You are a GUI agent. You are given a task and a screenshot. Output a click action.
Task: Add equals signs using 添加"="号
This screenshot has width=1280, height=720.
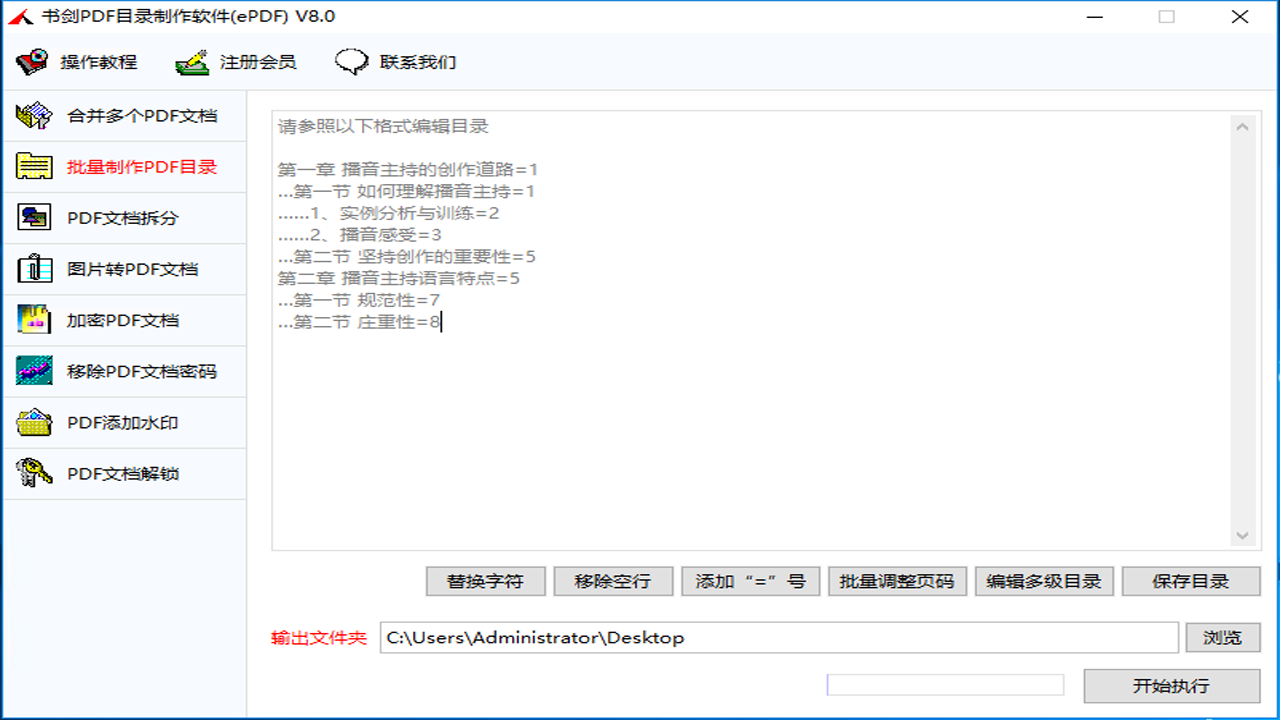click(x=750, y=581)
